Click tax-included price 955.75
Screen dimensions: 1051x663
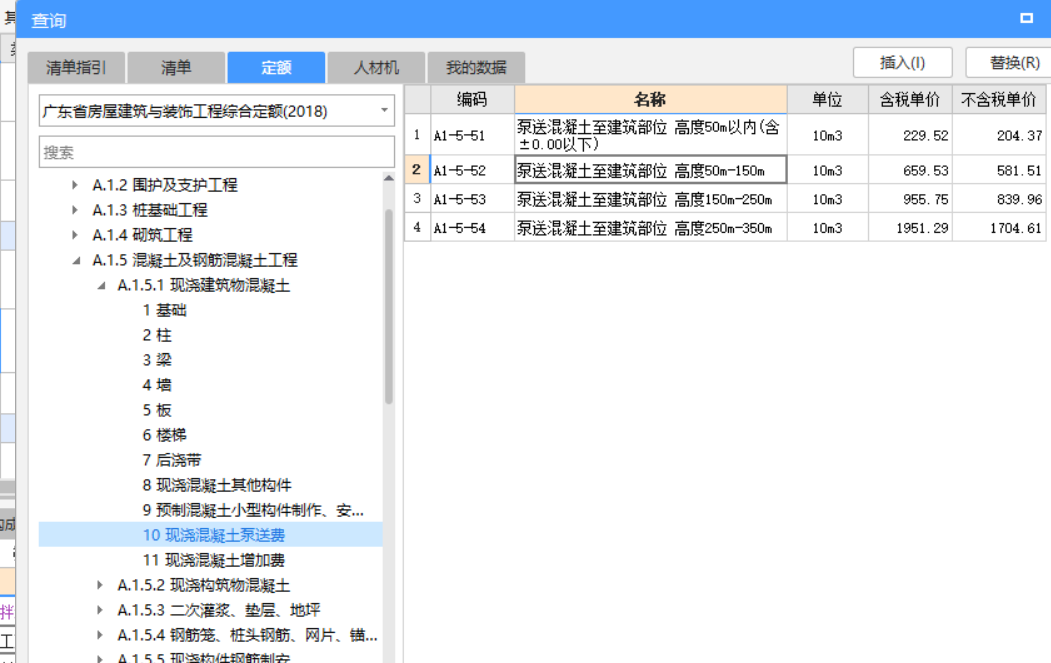tap(910, 199)
